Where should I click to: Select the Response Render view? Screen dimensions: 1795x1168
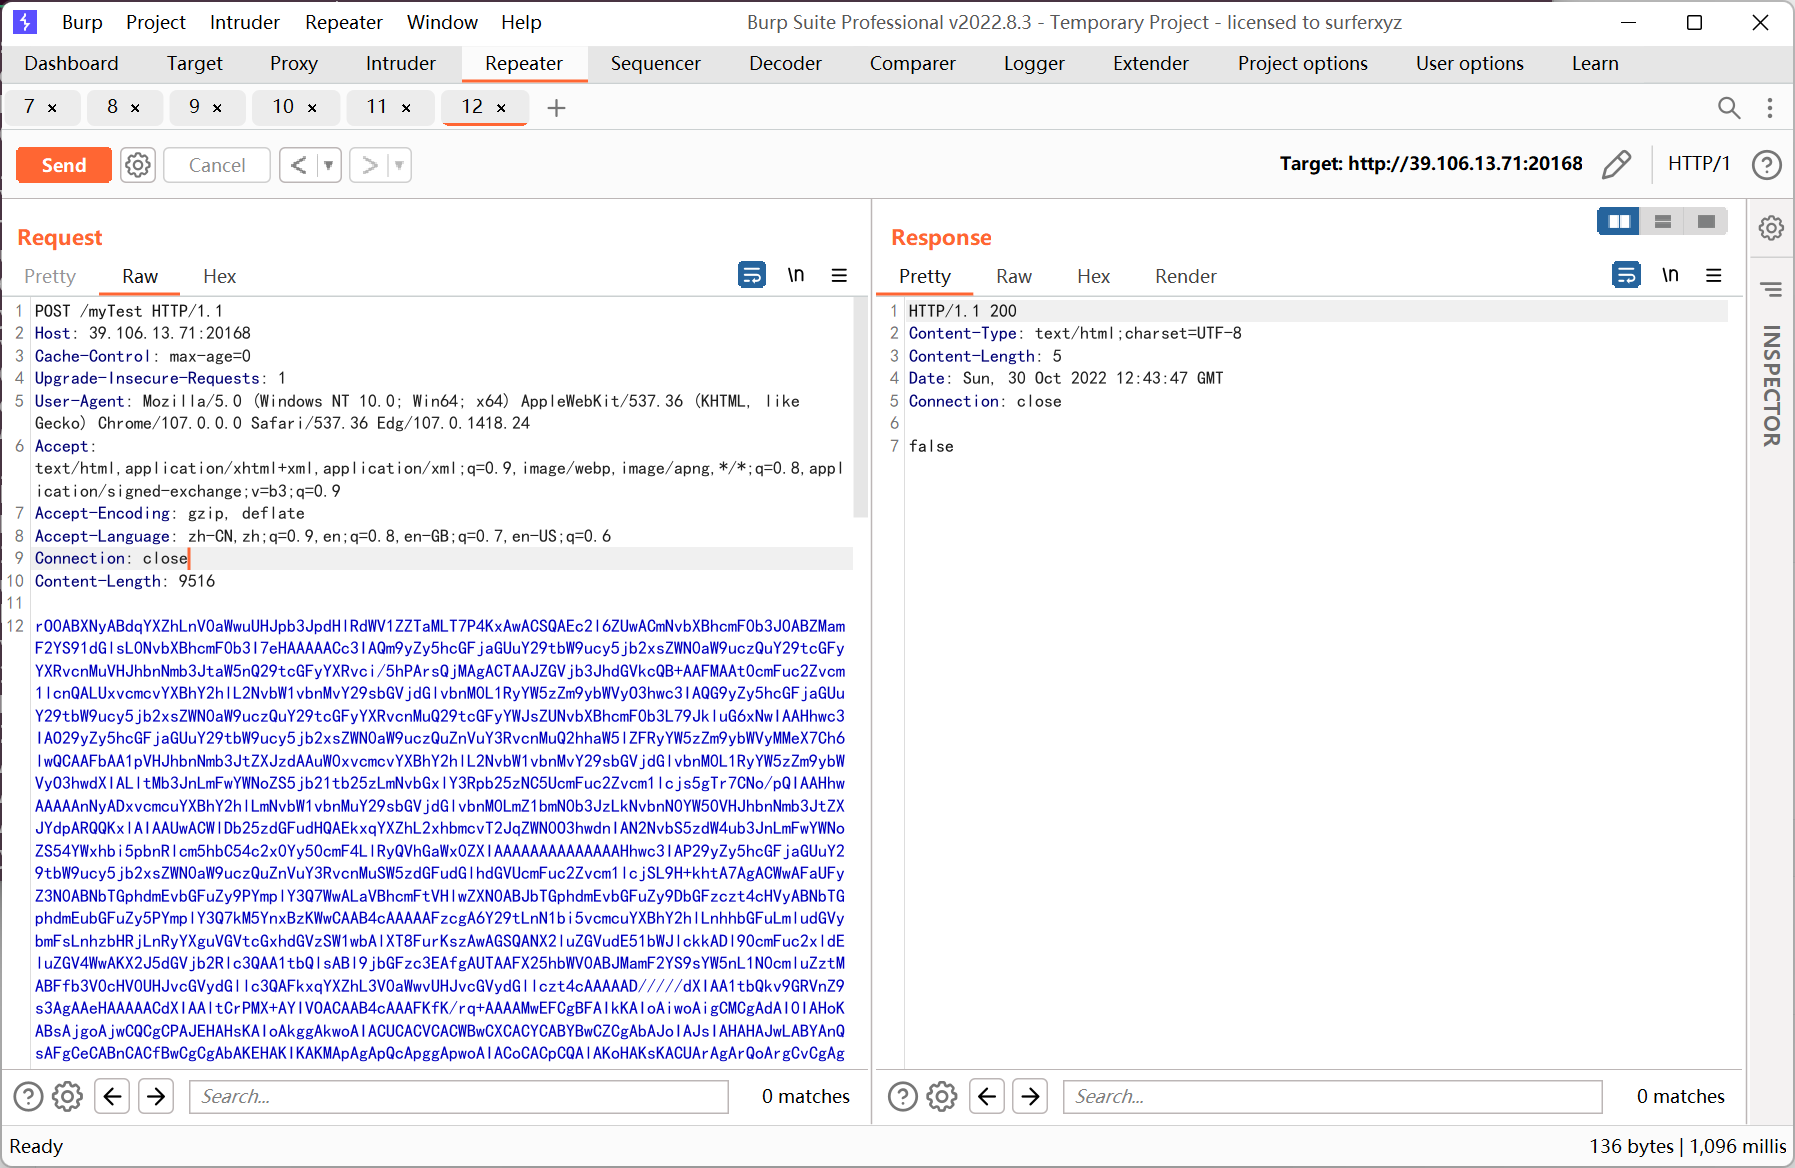(1186, 276)
